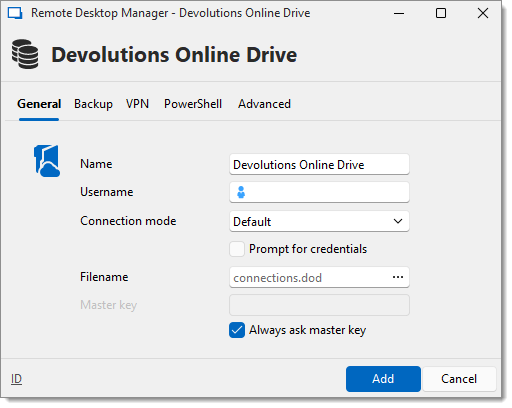Click the Cancel button

tap(459, 379)
